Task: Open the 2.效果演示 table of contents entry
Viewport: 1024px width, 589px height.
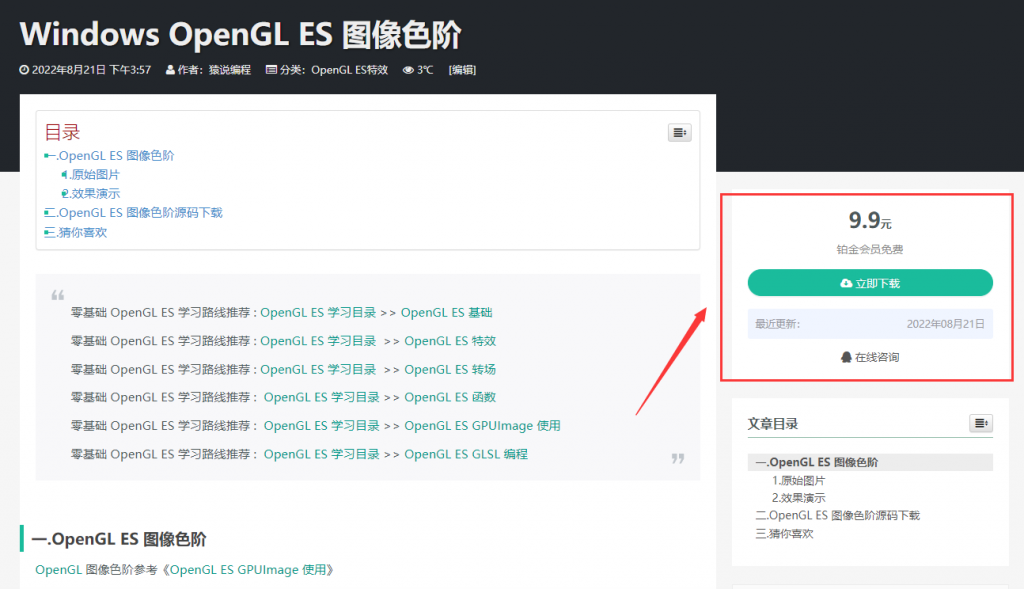Action: click(x=93, y=193)
